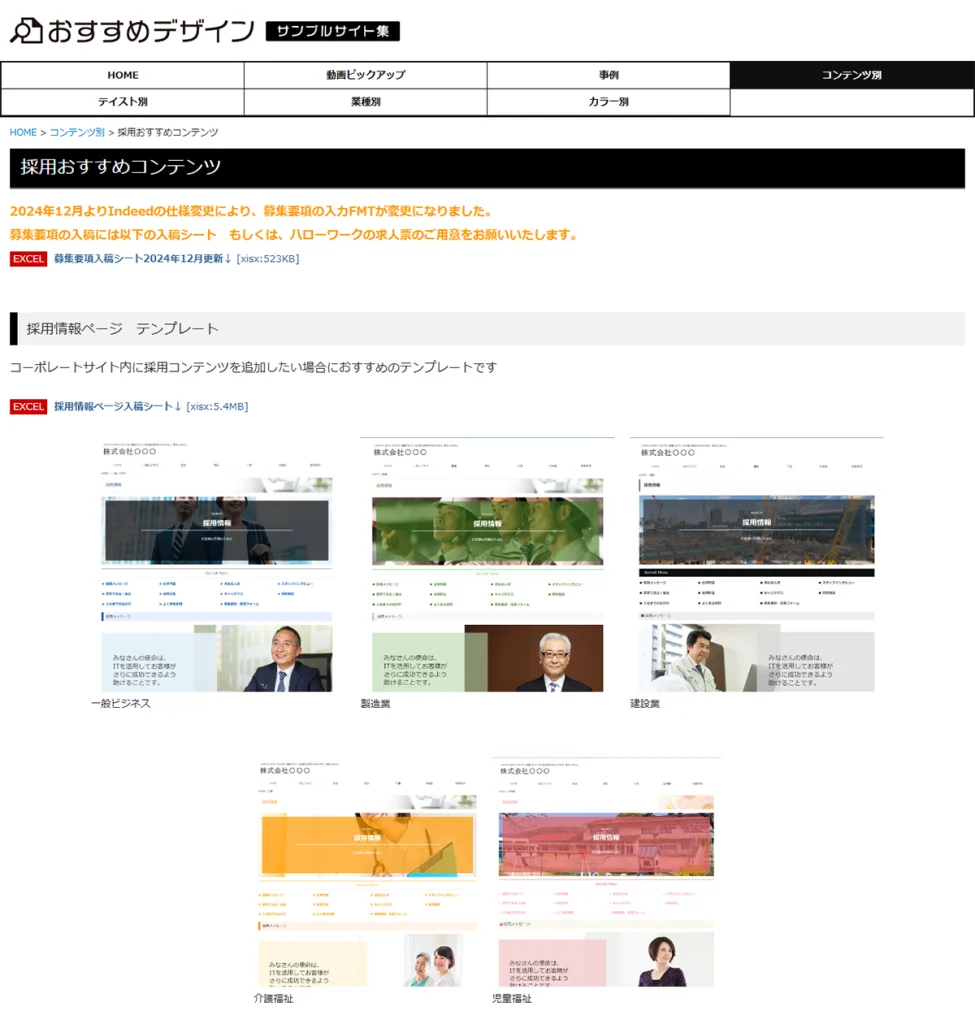View the 建設業 template thumbnail
This screenshot has width=975, height=1024.
tap(756, 565)
